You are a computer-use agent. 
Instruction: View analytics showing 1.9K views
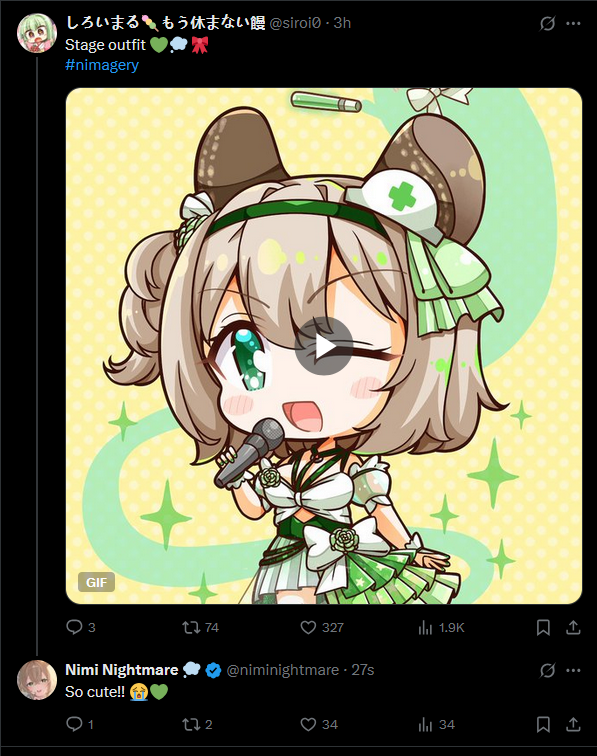pyautogui.click(x=425, y=627)
